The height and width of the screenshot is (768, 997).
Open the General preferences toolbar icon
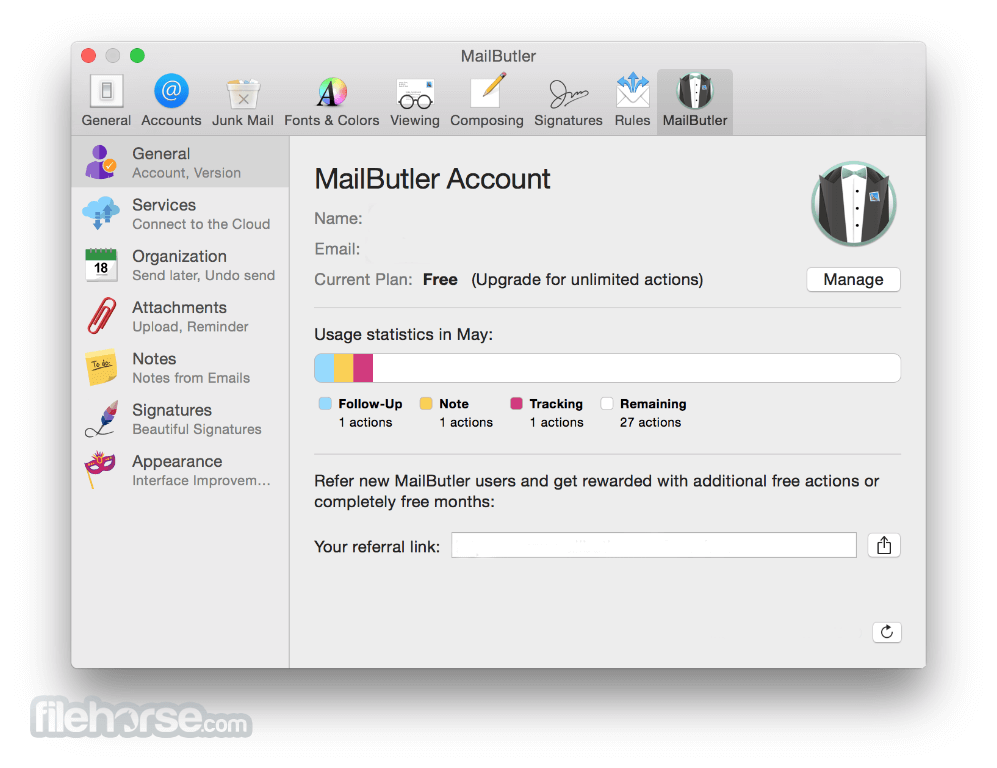pos(106,92)
